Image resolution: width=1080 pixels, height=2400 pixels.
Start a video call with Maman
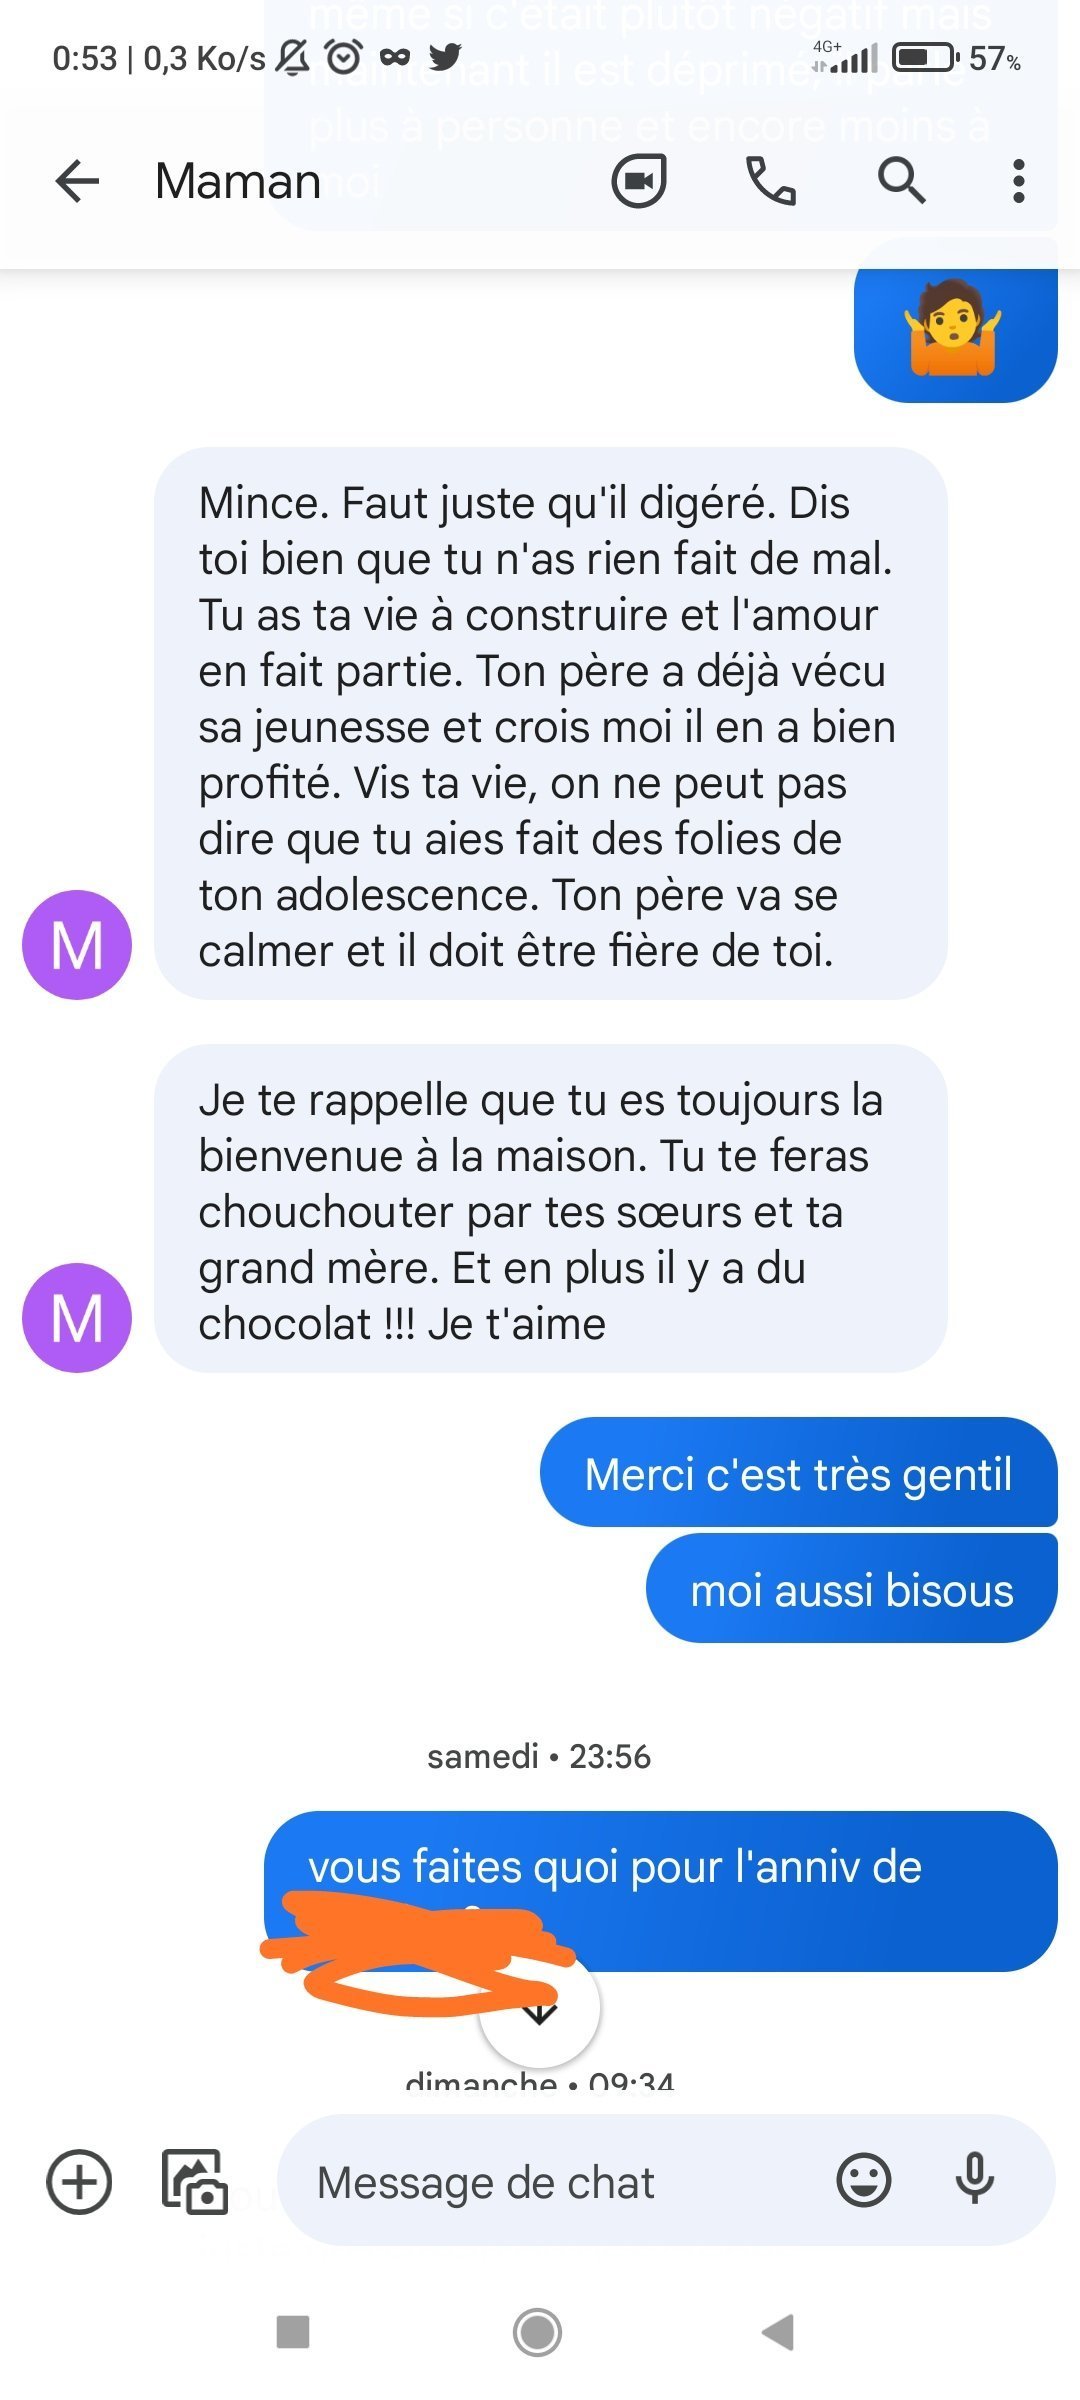pos(639,181)
